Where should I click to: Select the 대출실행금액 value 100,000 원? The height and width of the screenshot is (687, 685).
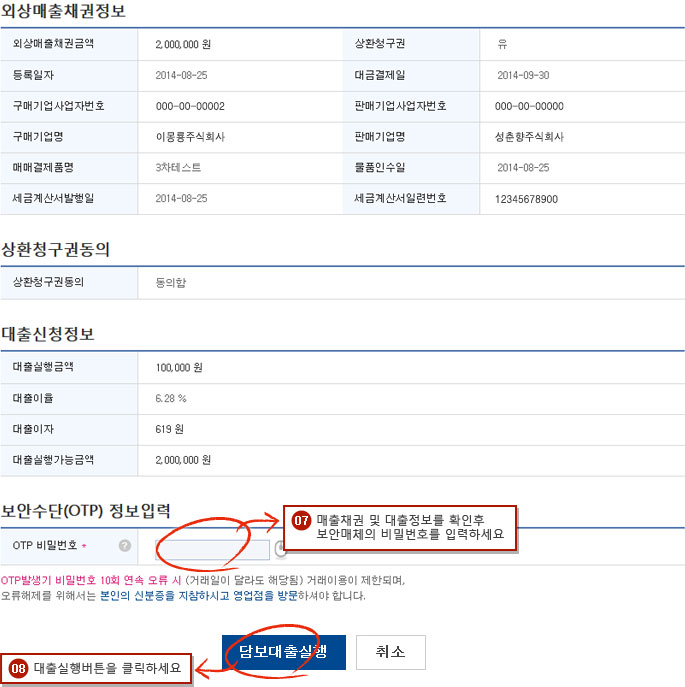[179, 368]
